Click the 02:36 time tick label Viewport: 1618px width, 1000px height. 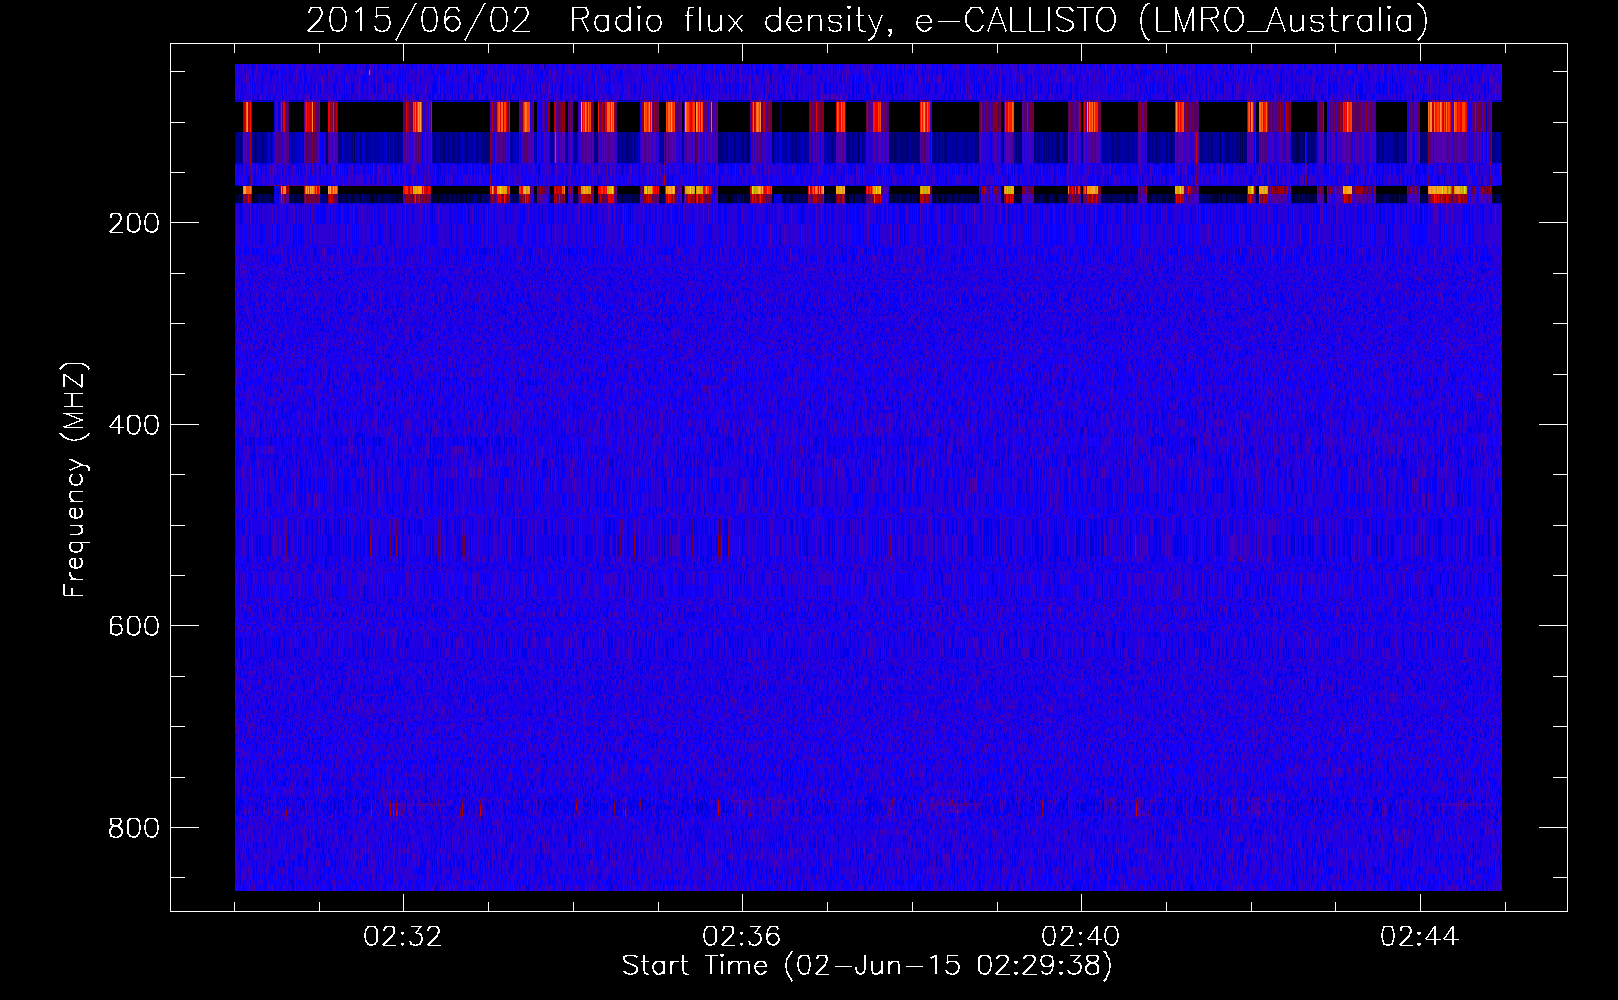(x=742, y=937)
